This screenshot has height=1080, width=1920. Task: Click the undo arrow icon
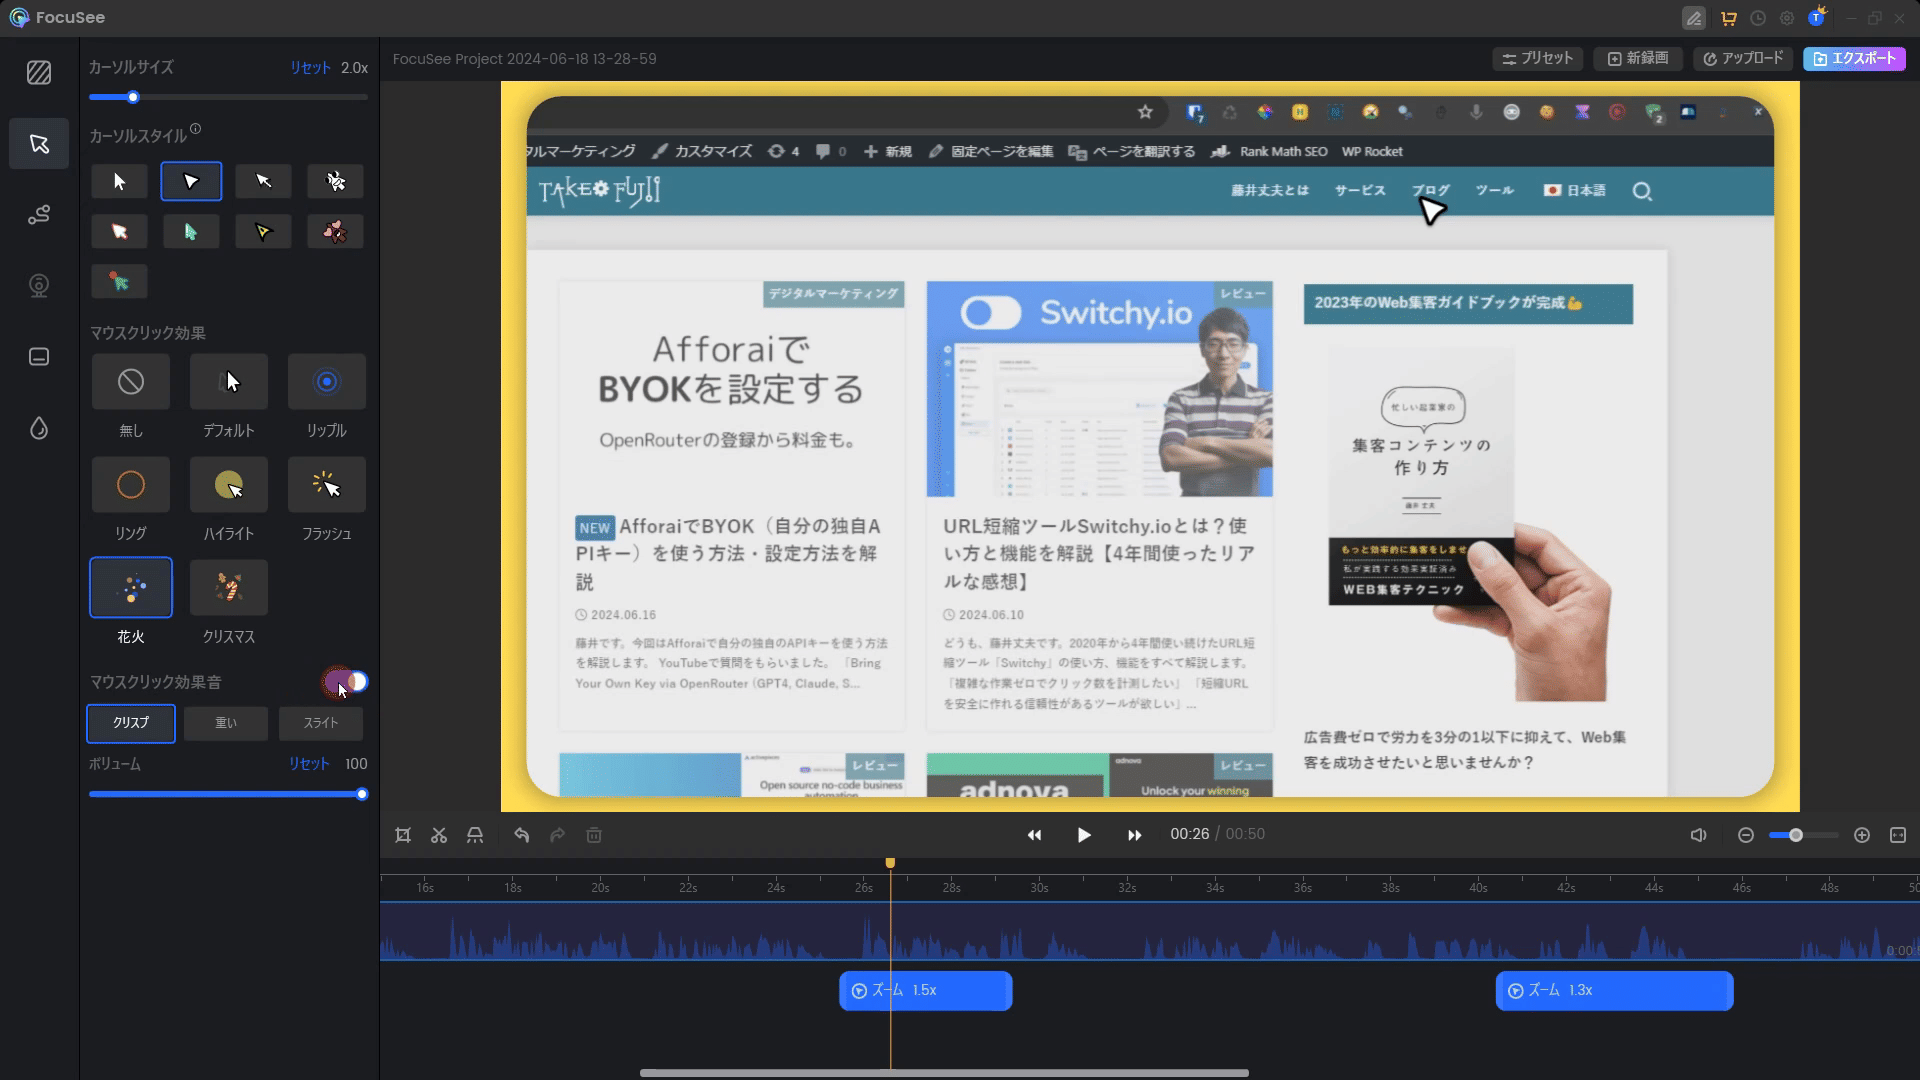[521, 835]
